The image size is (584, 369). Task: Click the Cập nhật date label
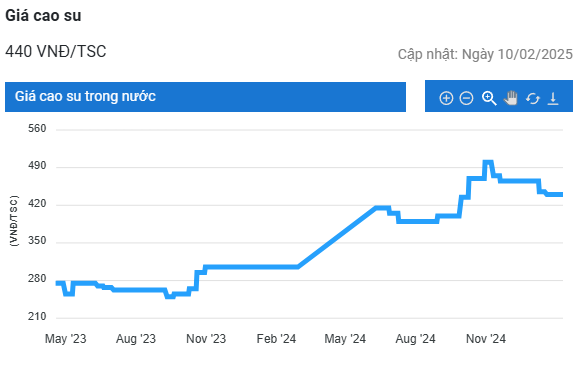pyautogui.click(x=485, y=54)
